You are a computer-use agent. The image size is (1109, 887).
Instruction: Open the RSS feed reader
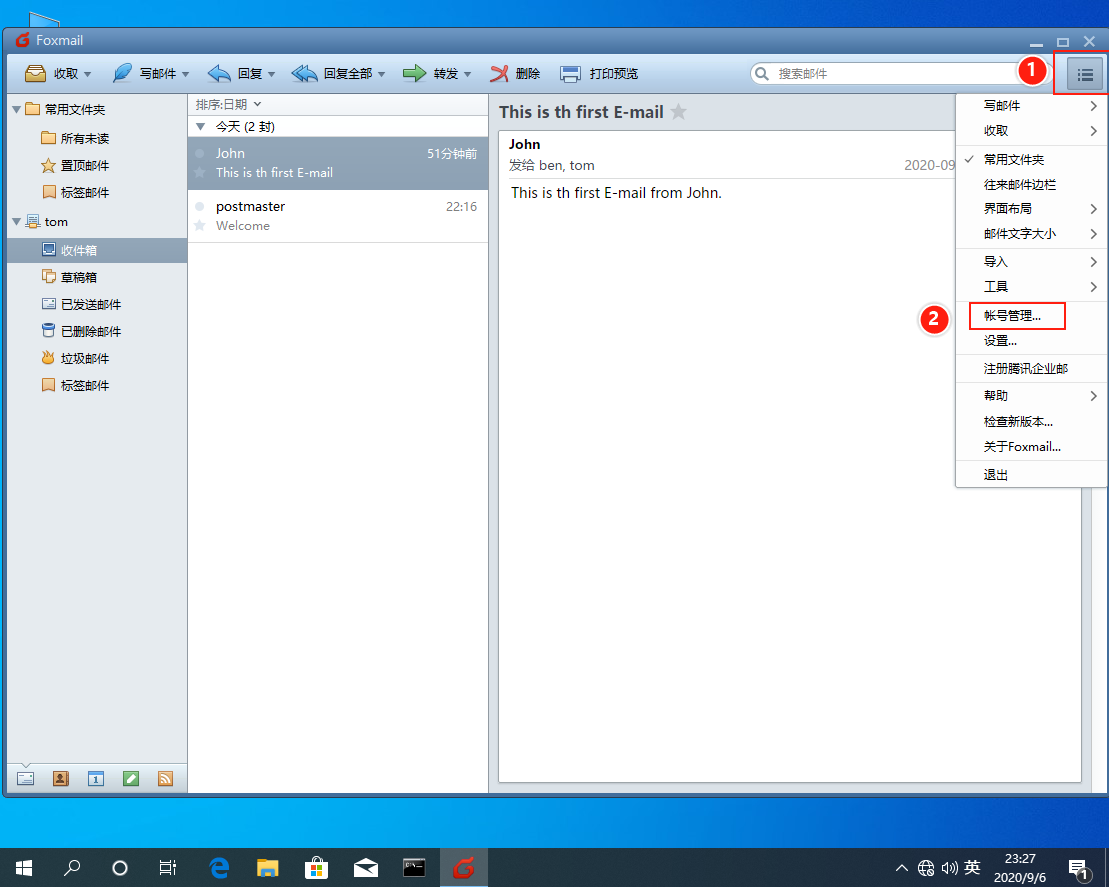click(x=165, y=778)
